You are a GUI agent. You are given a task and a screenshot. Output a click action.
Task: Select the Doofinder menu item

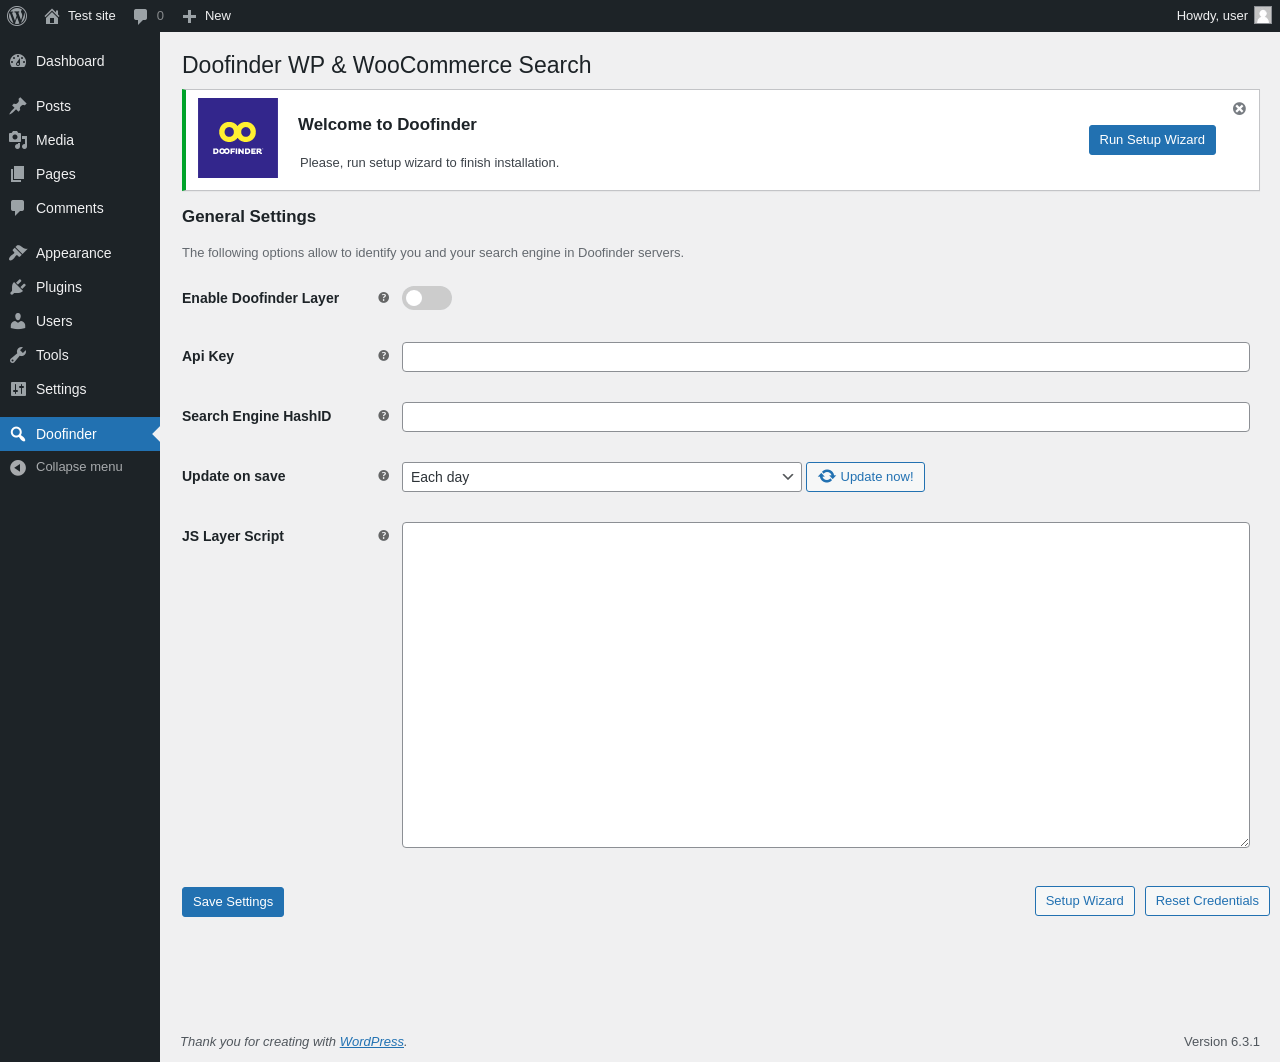pyautogui.click(x=80, y=434)
